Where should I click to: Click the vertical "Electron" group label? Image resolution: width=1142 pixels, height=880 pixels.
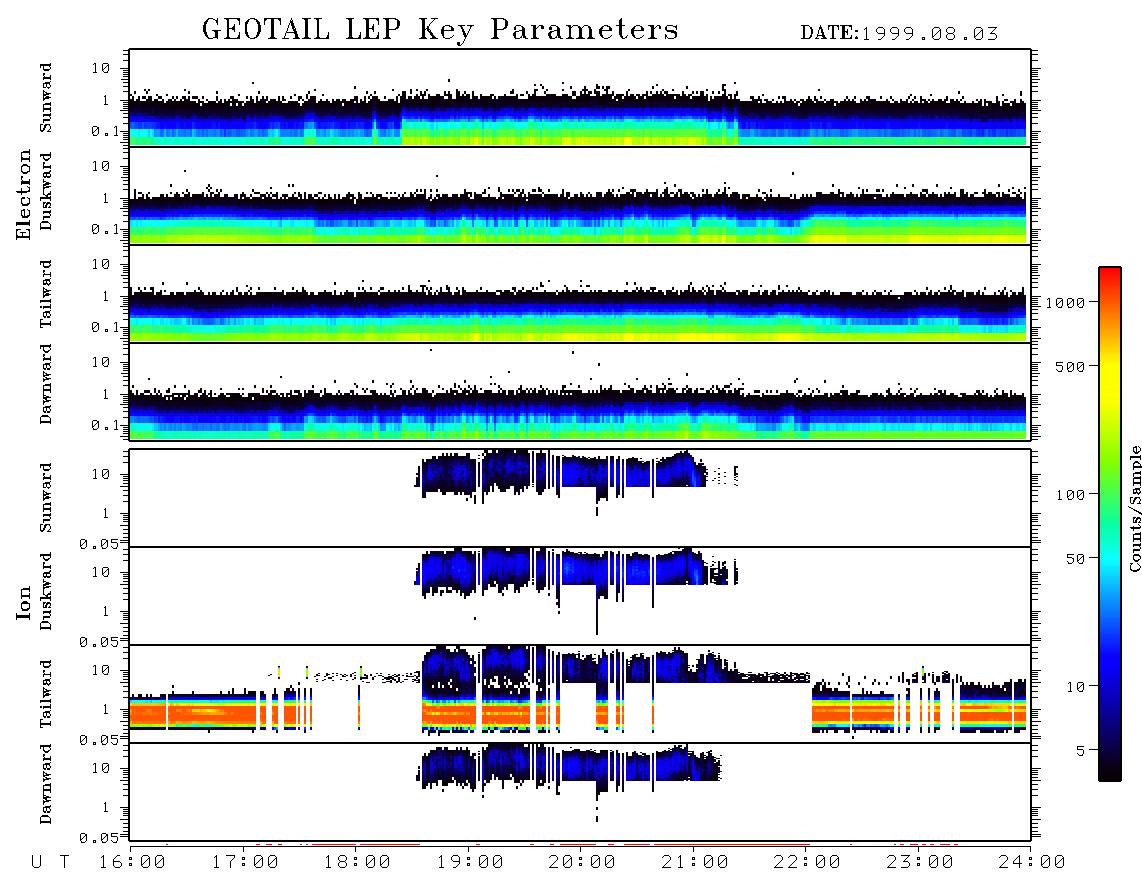(x=24, y=194)
